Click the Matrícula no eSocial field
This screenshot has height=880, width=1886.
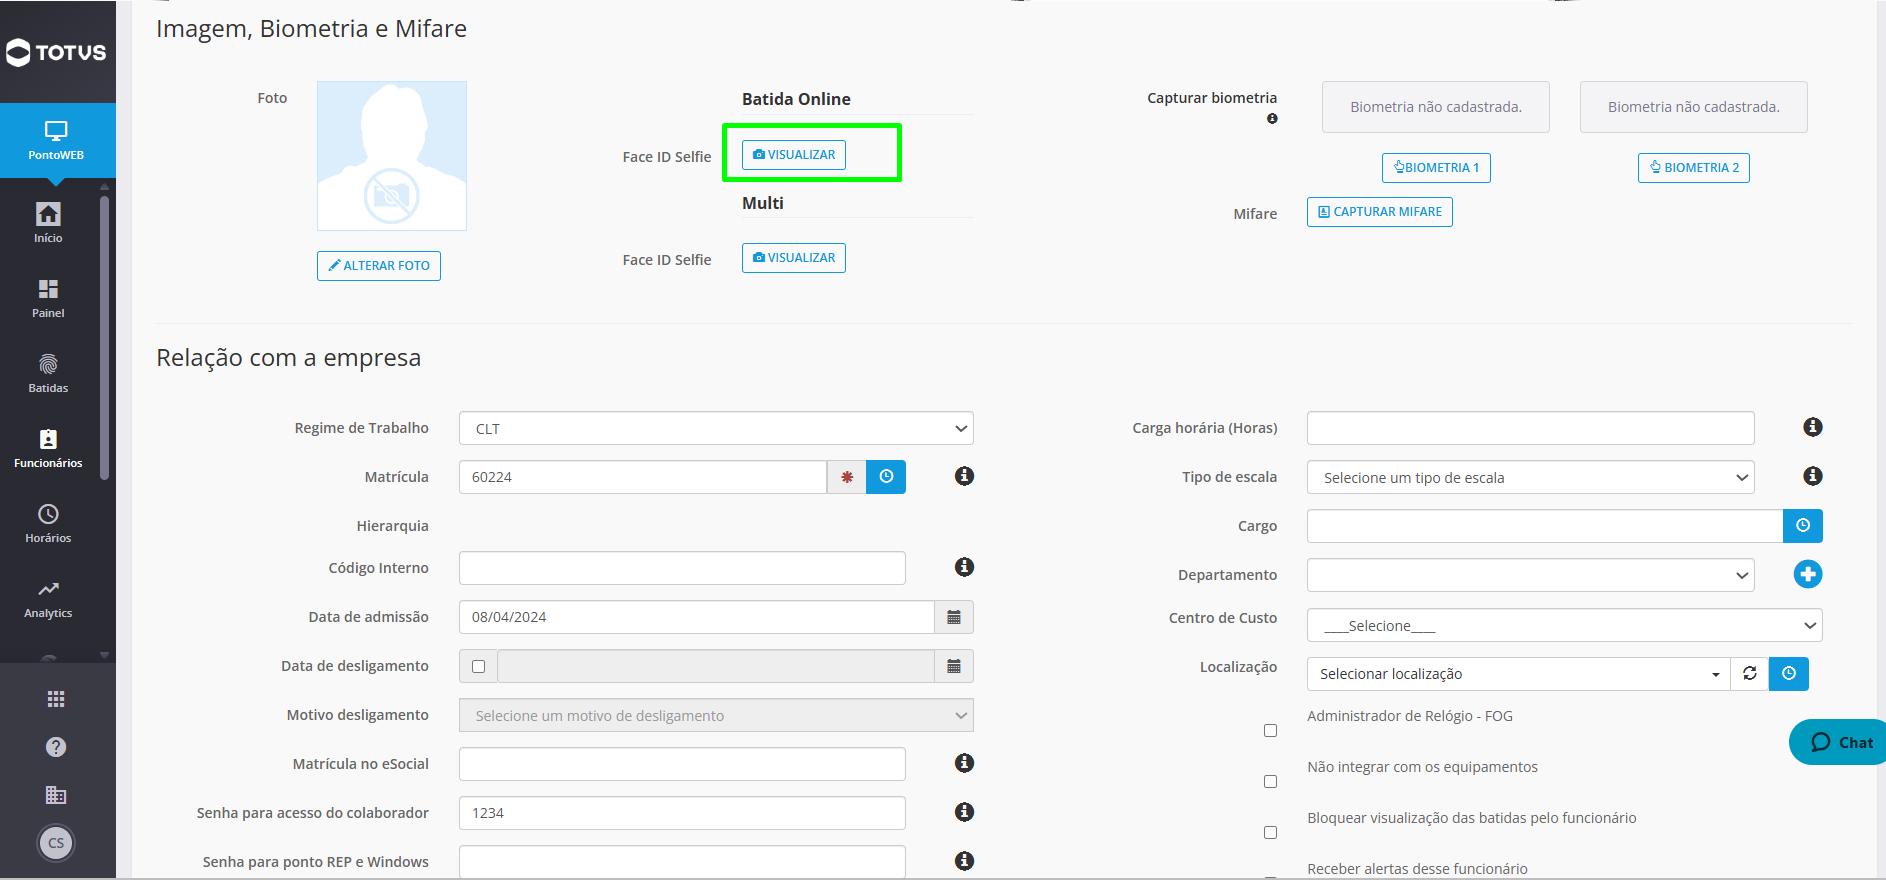coord(682,764)
